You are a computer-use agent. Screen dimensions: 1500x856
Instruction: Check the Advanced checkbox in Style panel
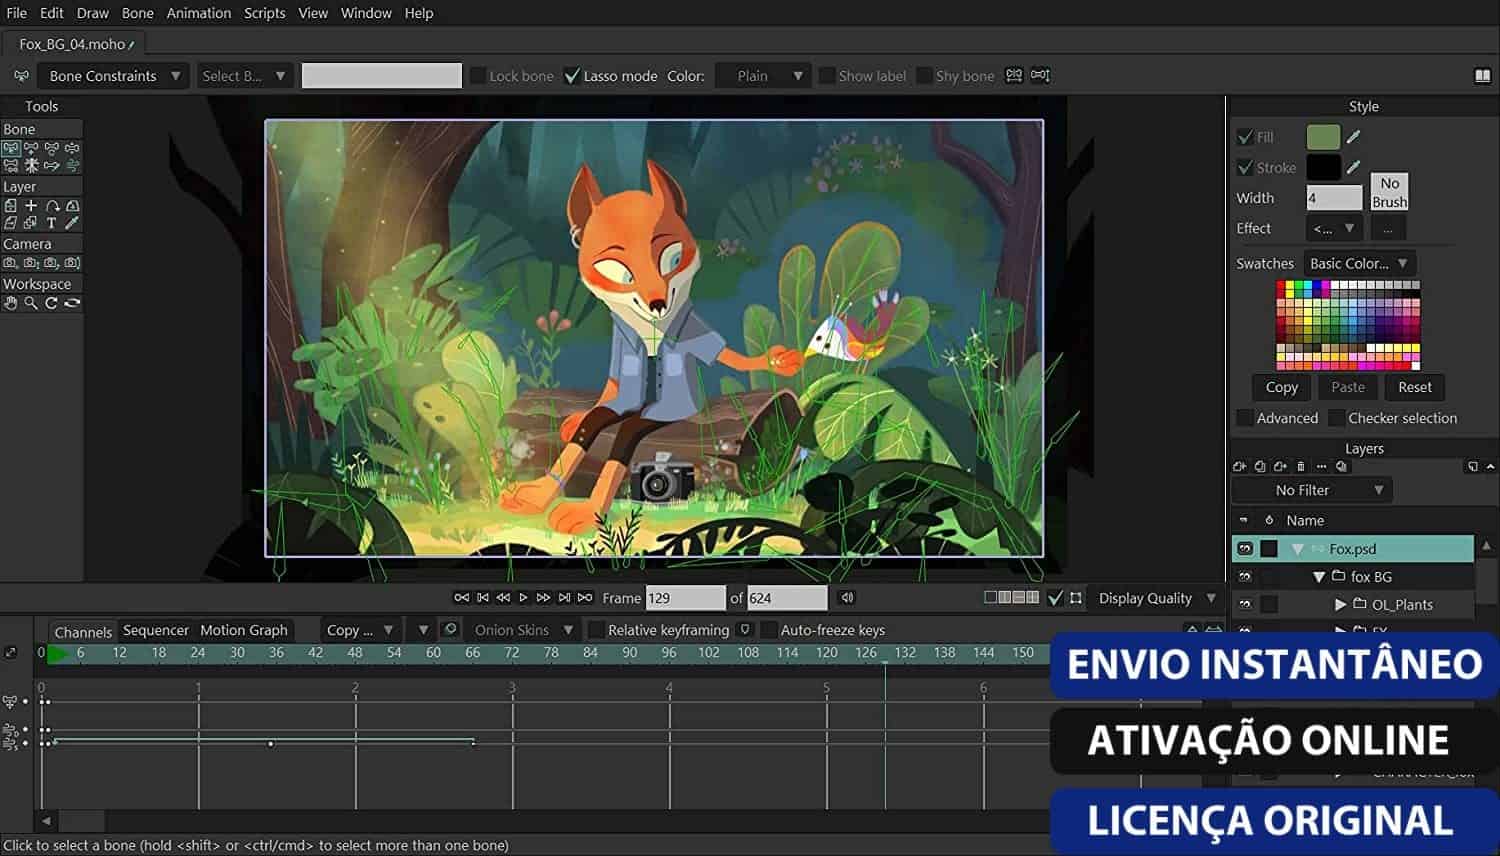[1245, 418]
